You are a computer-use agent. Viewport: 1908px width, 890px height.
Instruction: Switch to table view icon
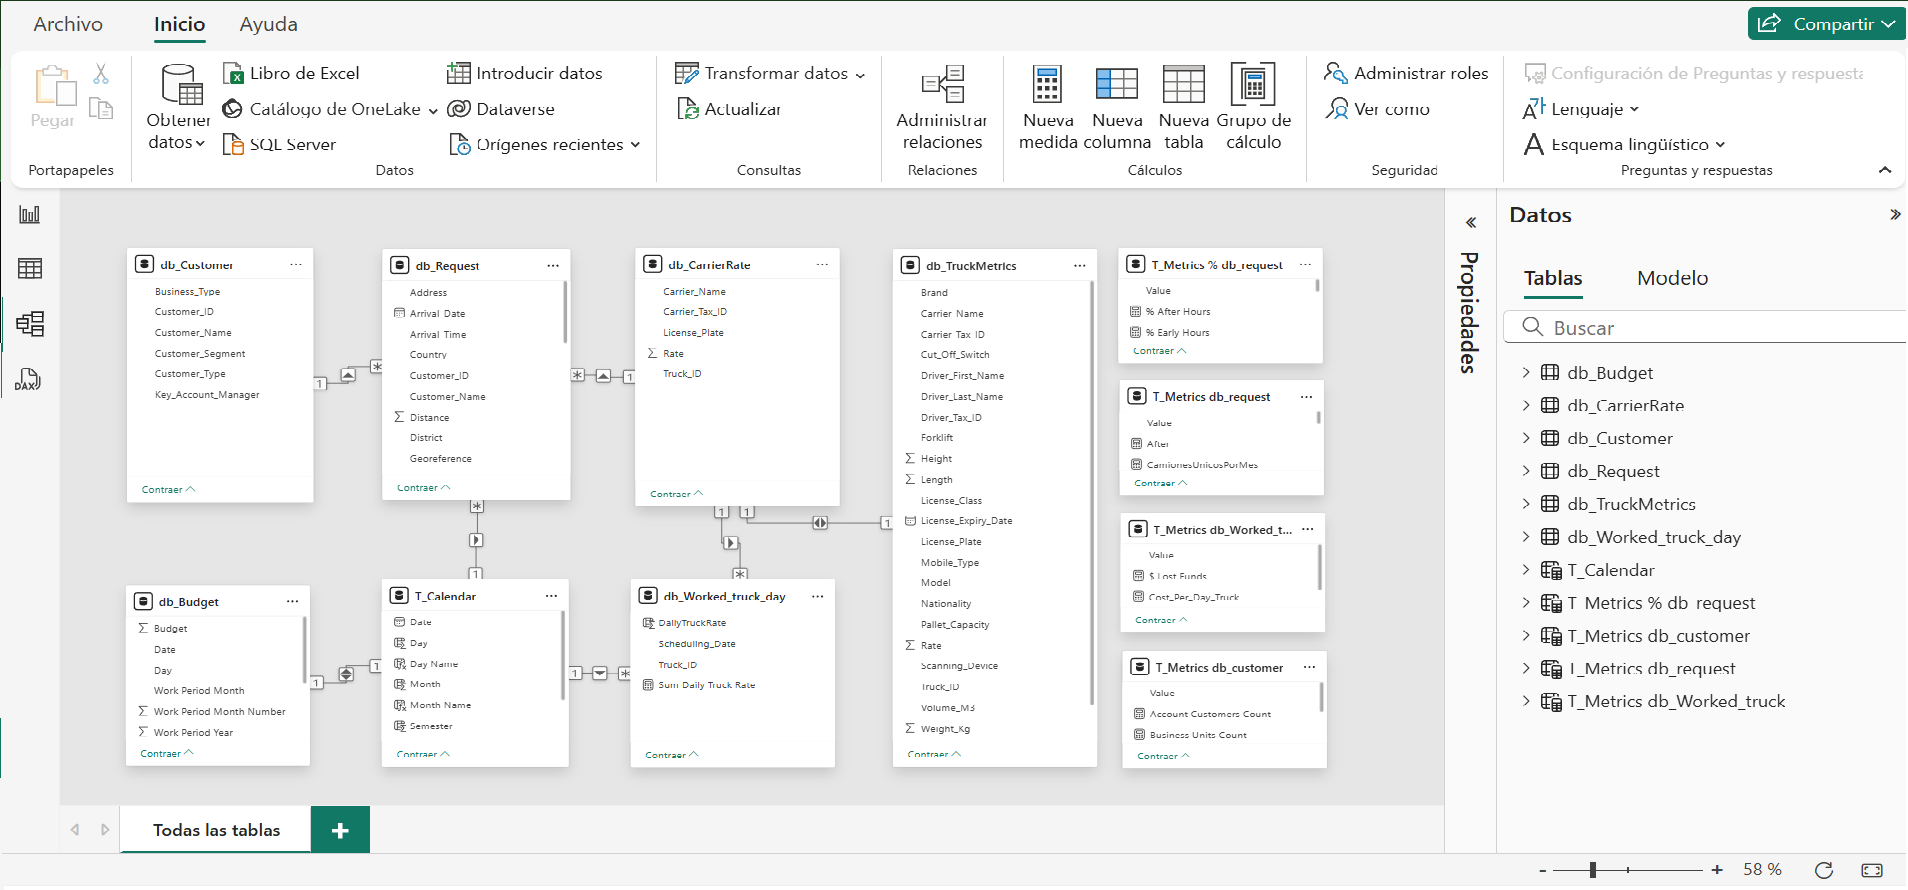30,268
